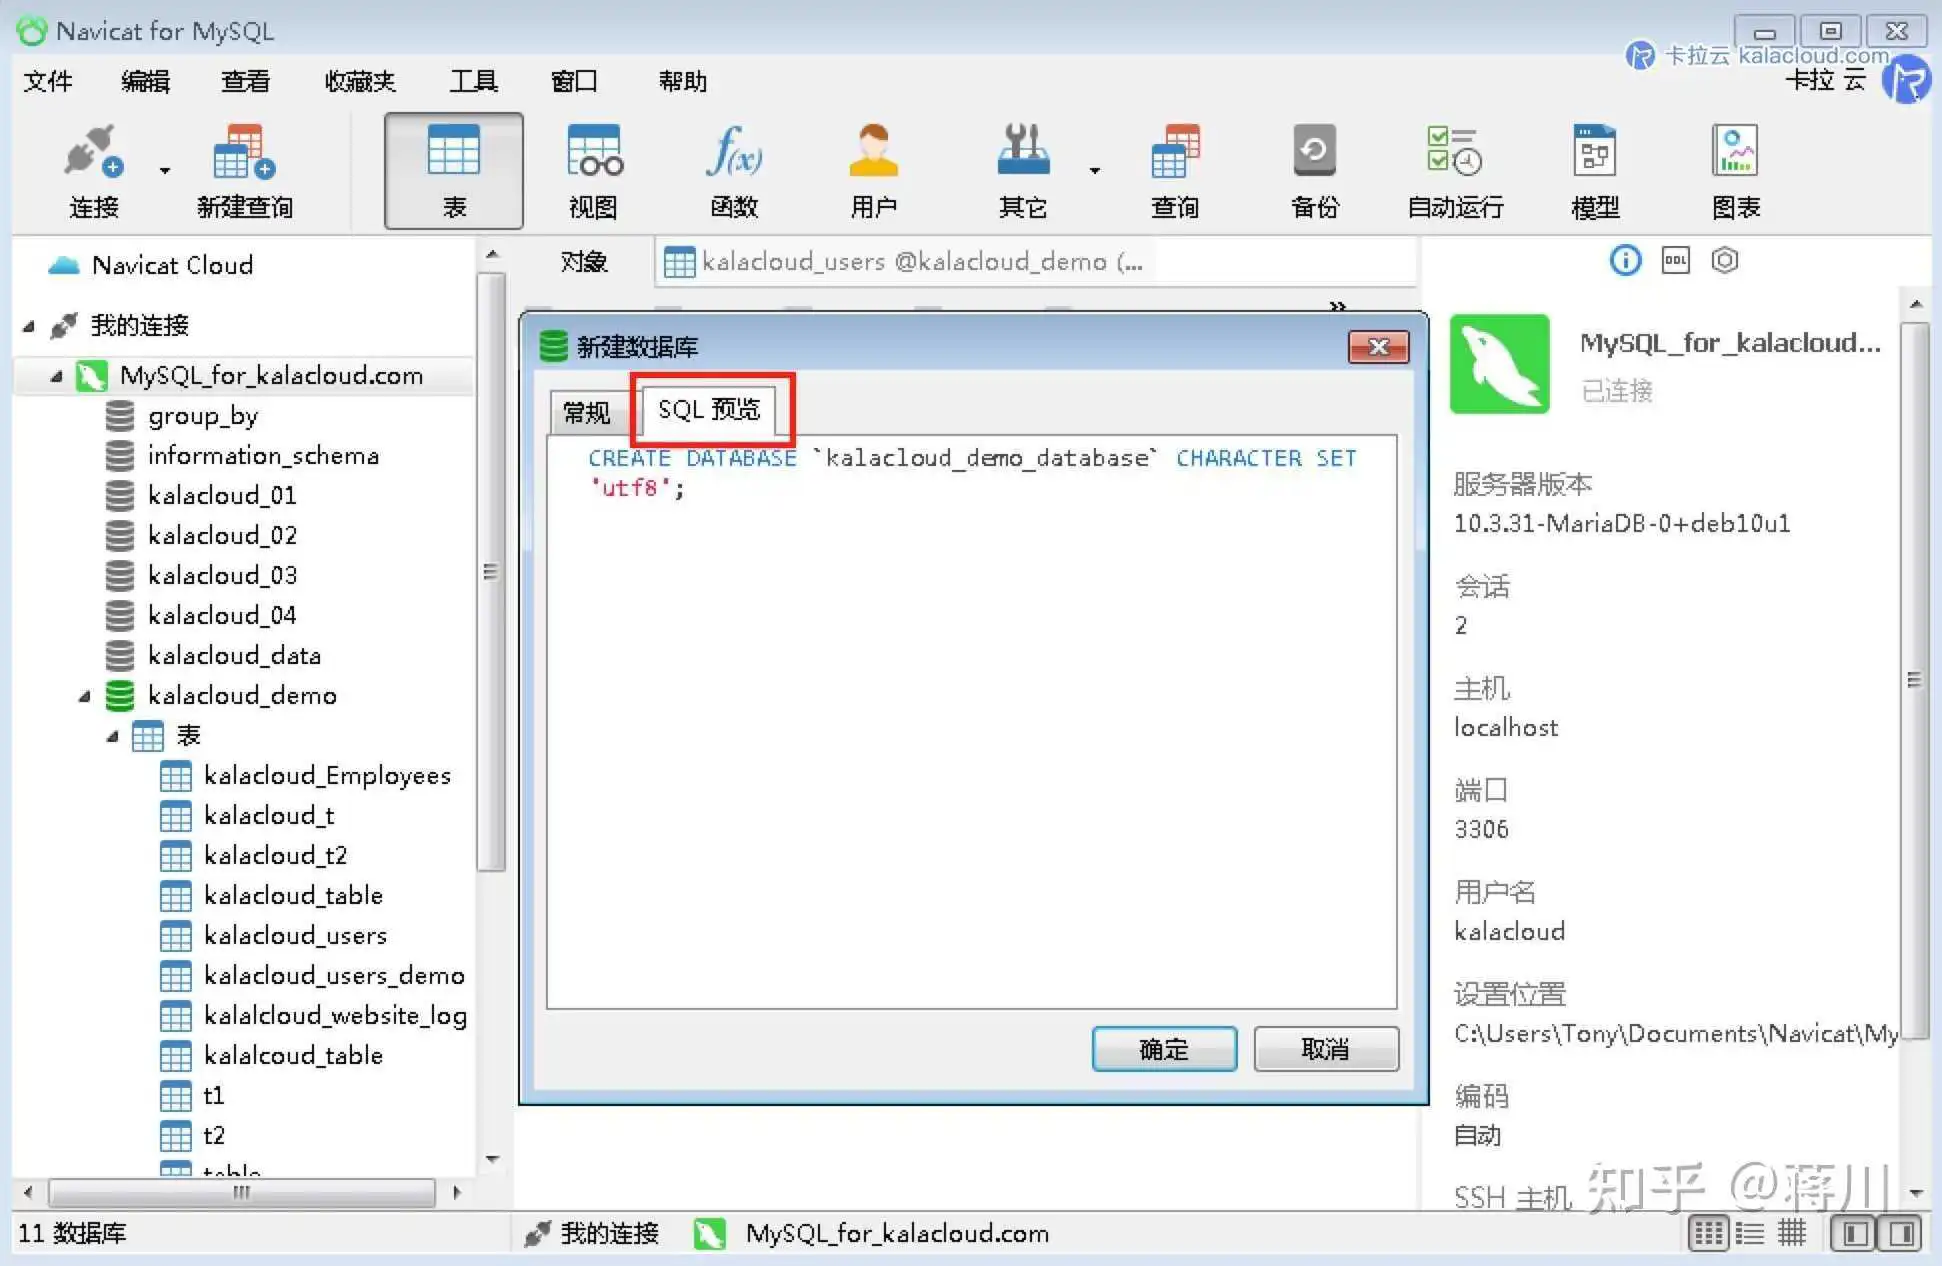The height and width of the screenshot is (1266, 1942).
Task: Select the kalacloud_users table in tree
Action: (295, 935)
